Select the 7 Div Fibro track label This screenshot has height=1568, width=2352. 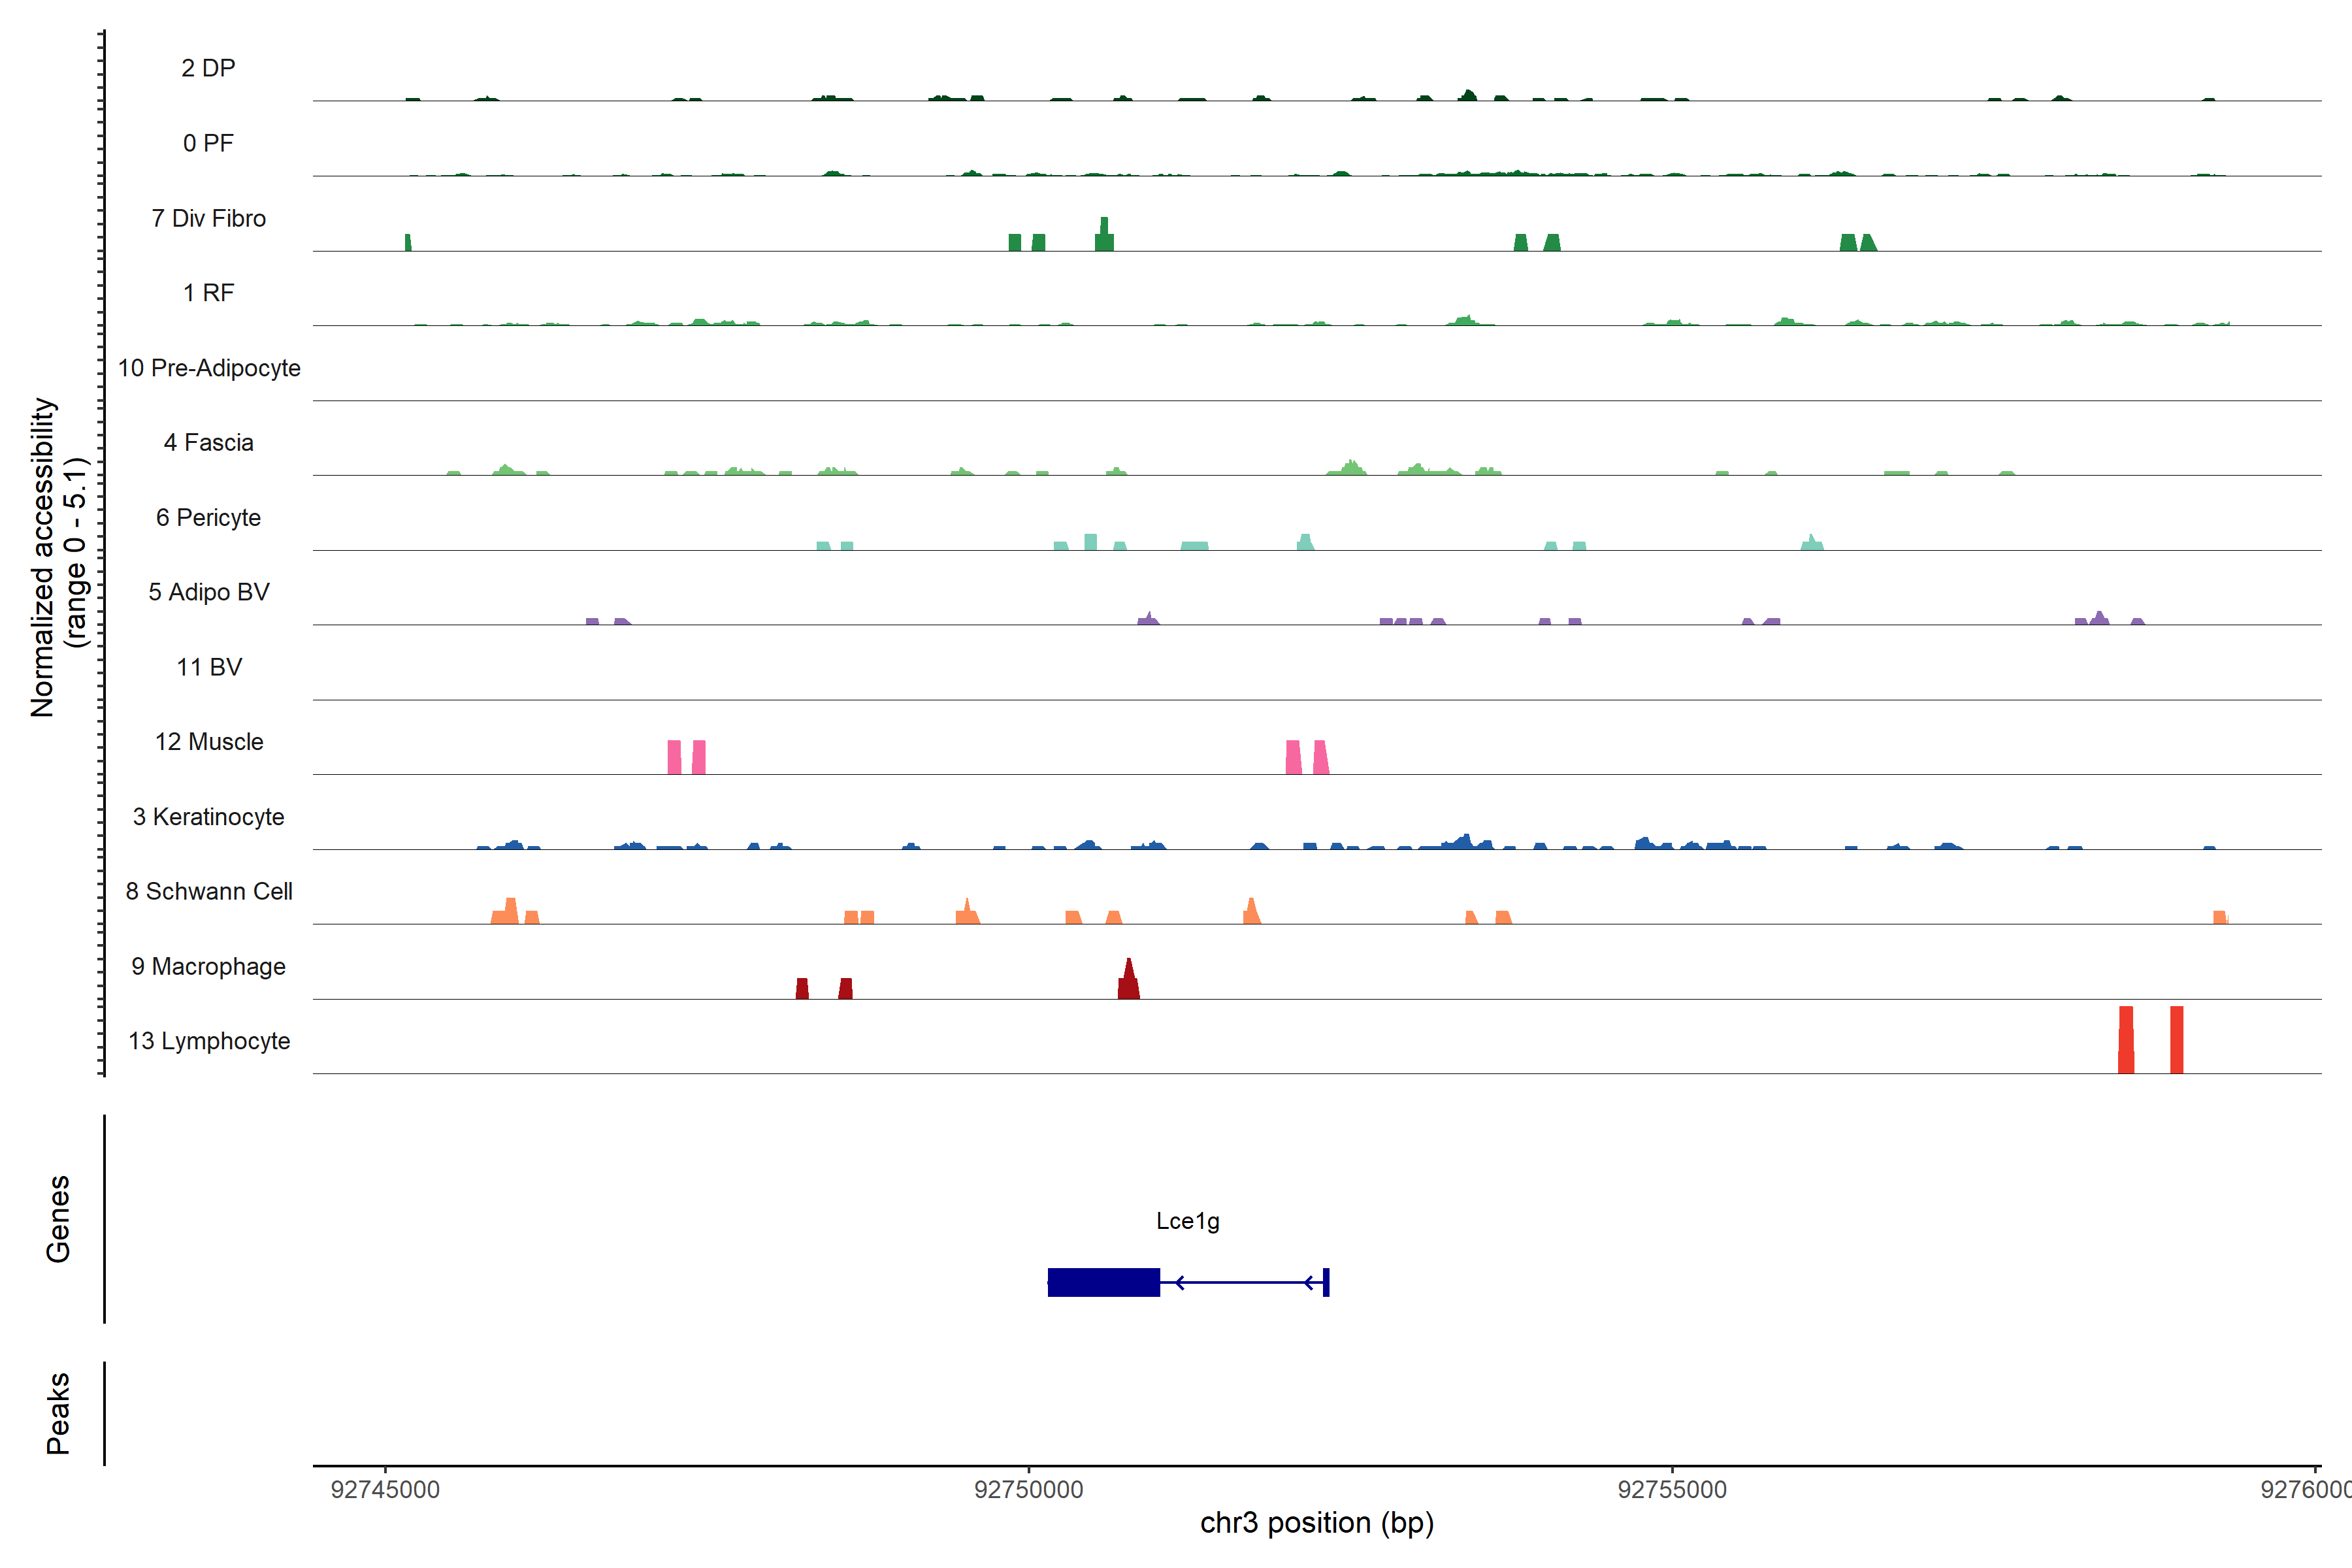(208, 218)
